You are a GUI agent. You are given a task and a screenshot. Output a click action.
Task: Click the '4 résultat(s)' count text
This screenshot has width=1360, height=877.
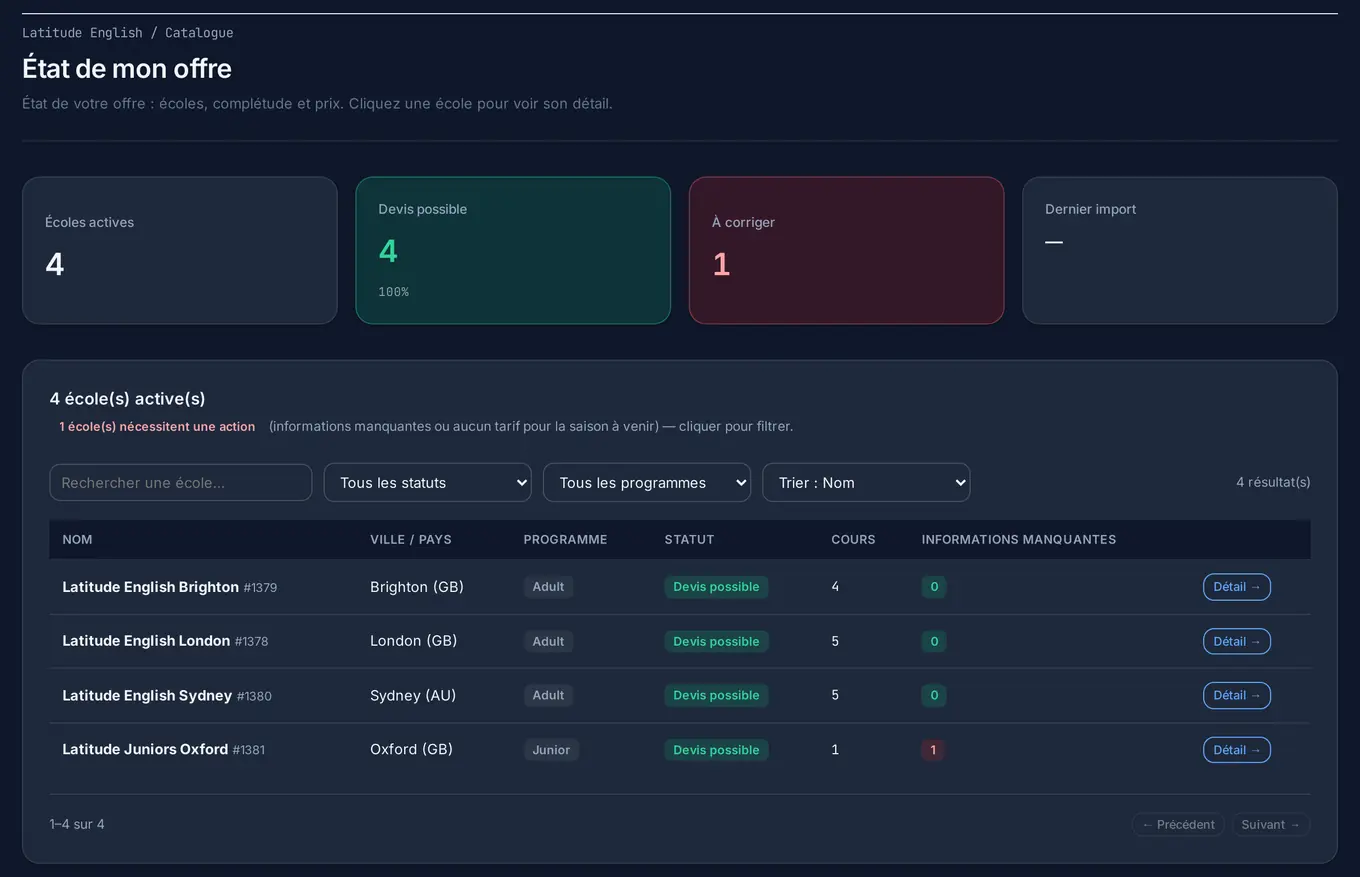[x=1273, y=482]
